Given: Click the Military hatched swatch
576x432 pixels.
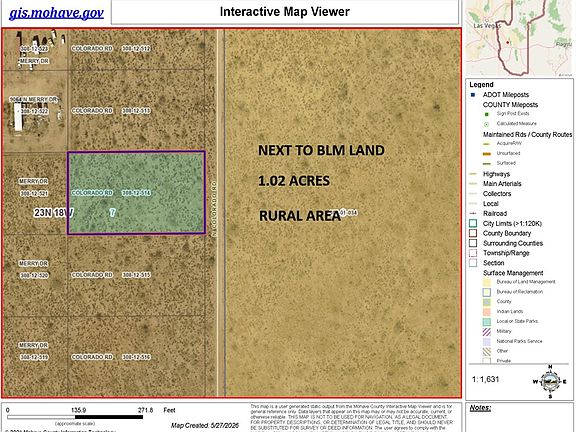Looking at the screenshot, I should pos(487,332).
